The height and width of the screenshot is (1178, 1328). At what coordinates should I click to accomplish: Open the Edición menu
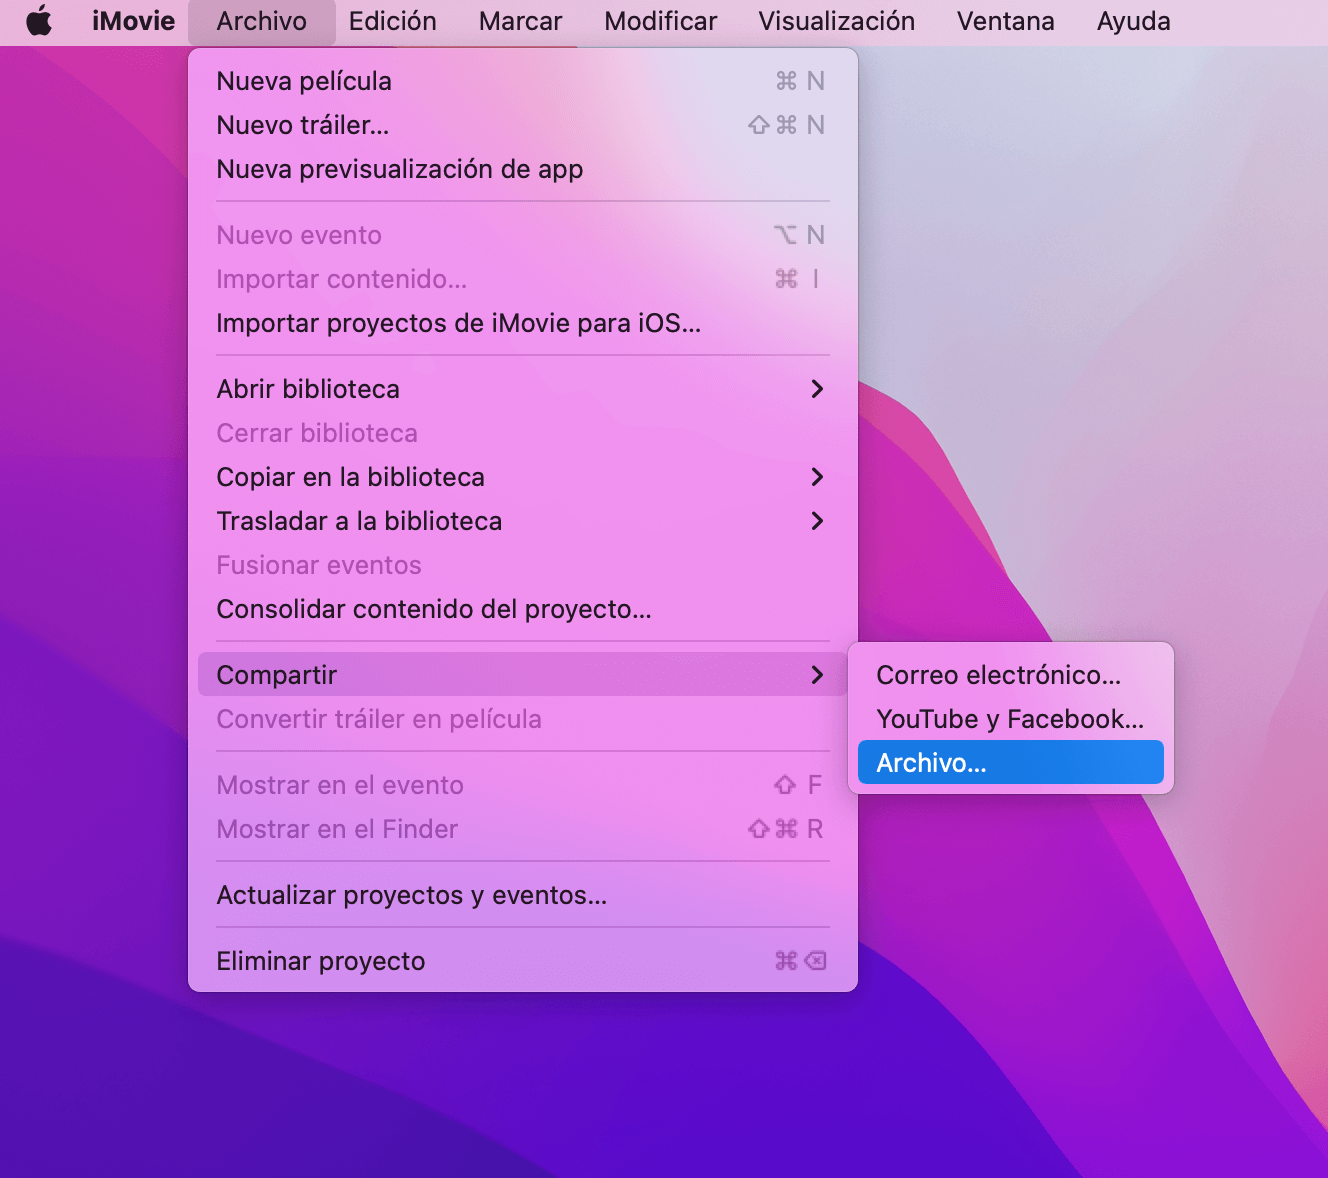pyautogui.click(x=392, y=21)
